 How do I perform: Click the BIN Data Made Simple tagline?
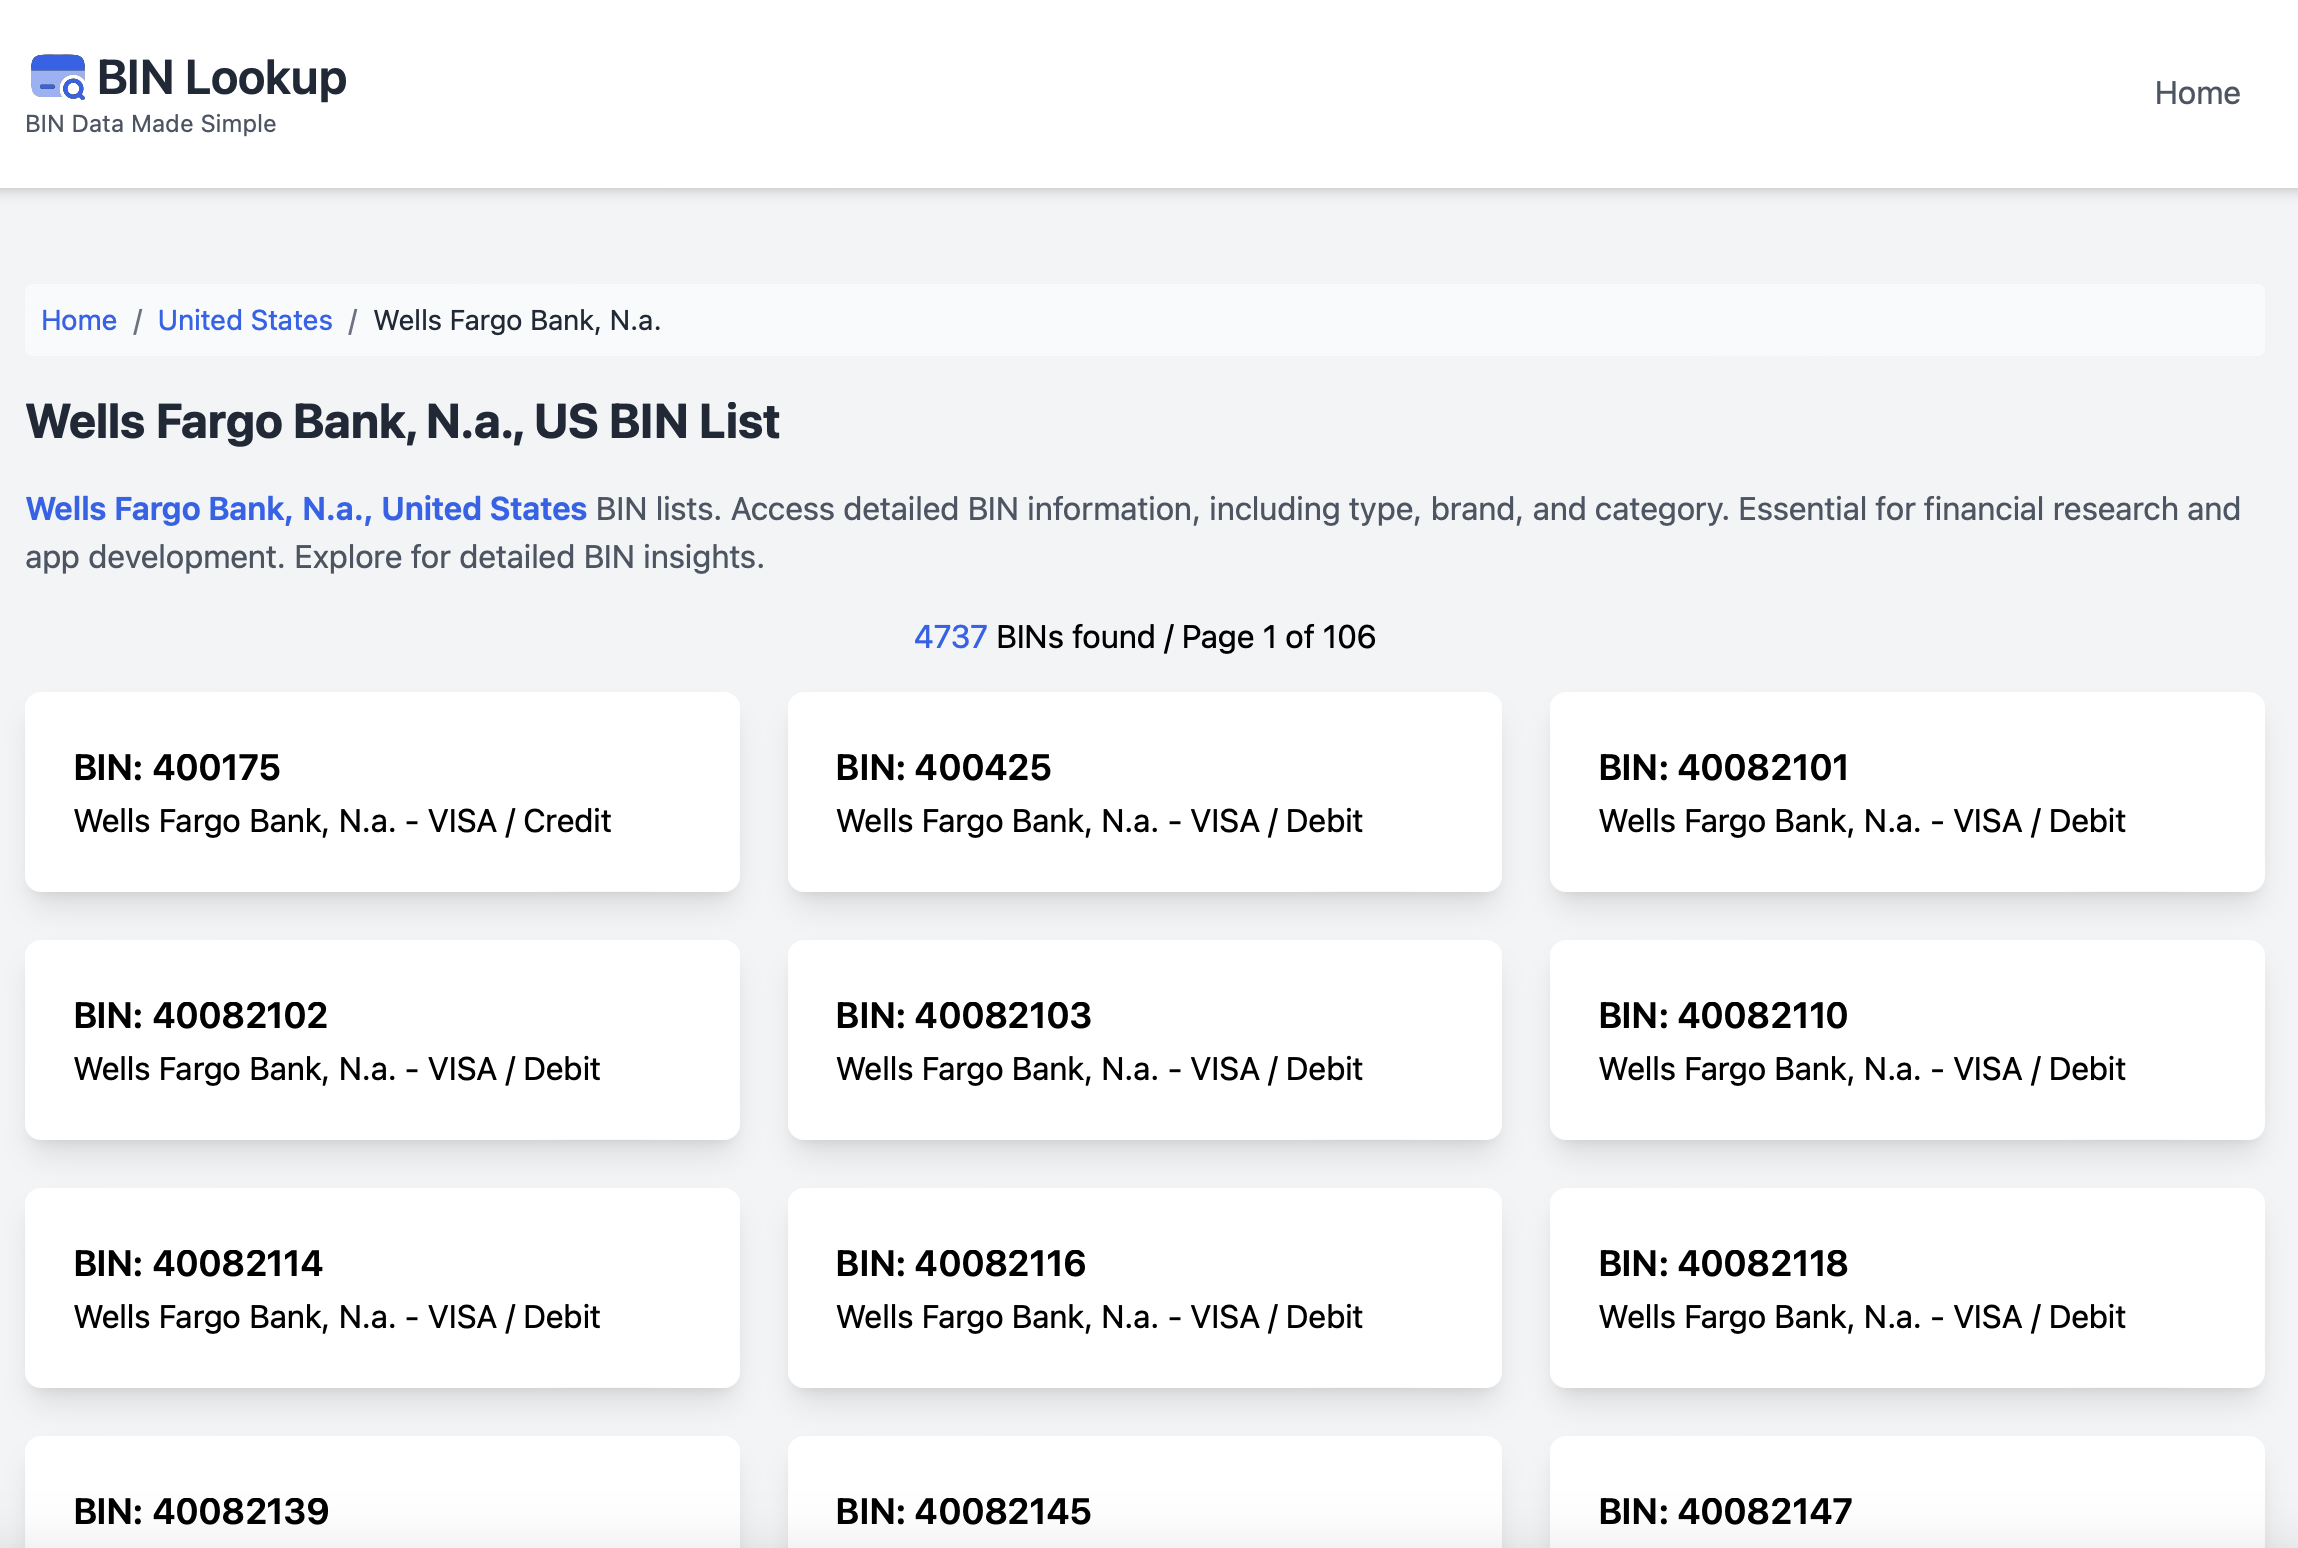[x=151, y=124]
